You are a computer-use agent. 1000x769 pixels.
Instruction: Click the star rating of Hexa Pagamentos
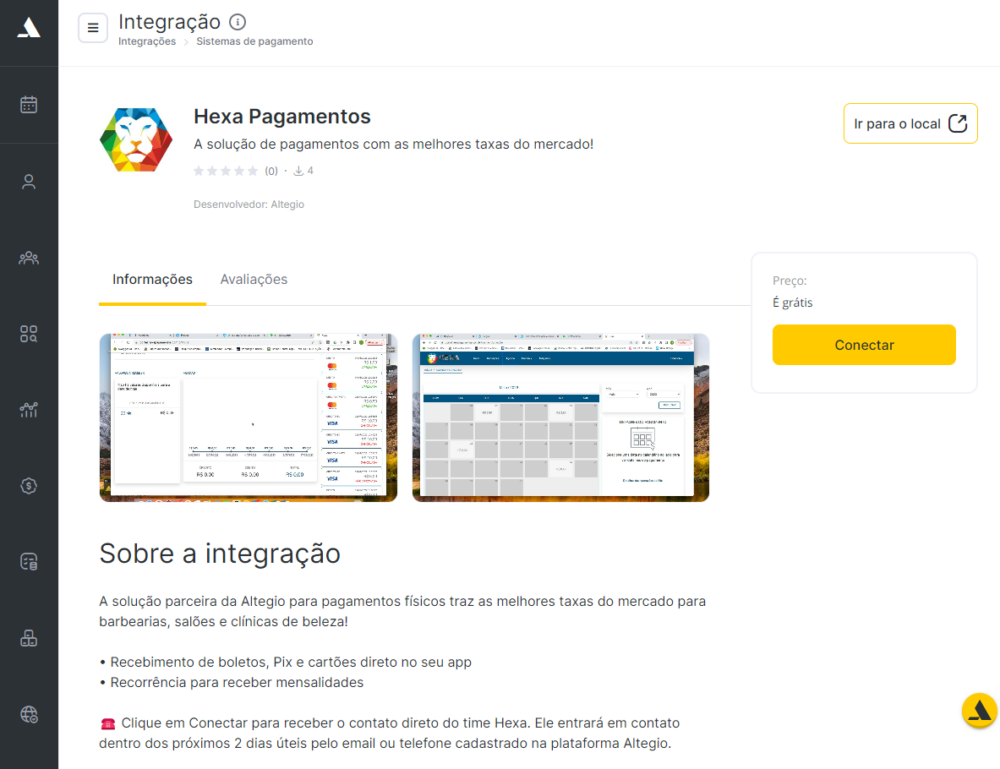pyautogui.click(x=226, y=171)
